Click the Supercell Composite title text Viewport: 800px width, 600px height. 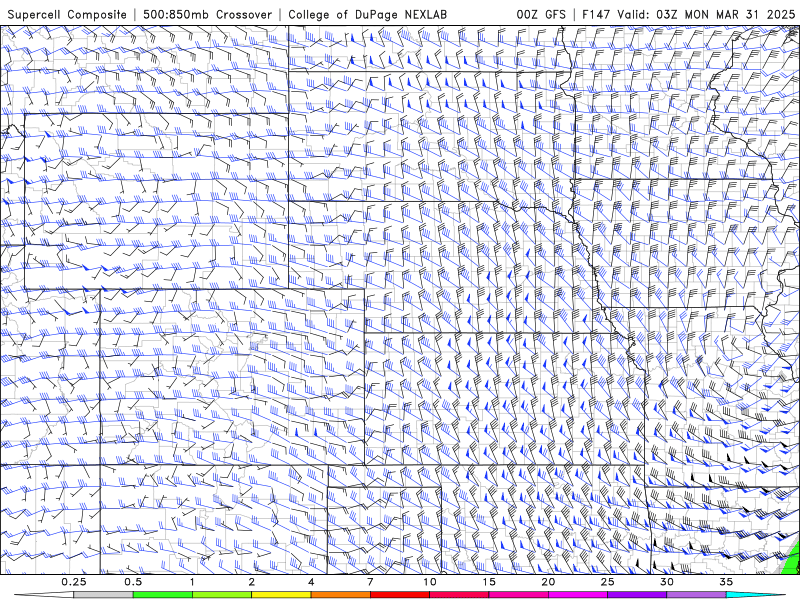(67, 14)
